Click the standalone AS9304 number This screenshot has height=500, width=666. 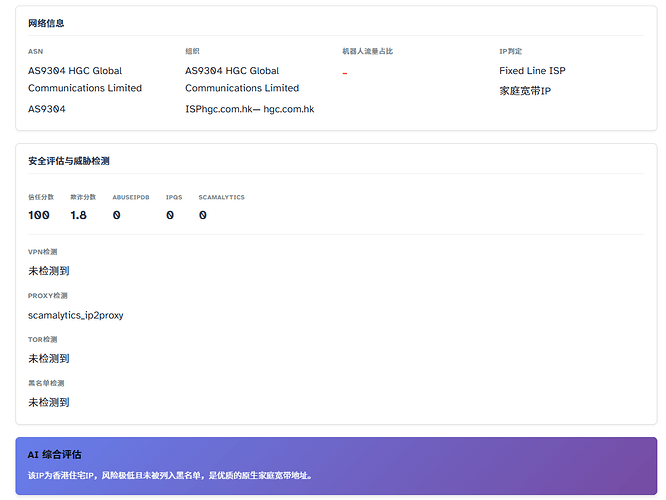pyautogui.click(x=47, y=109)
